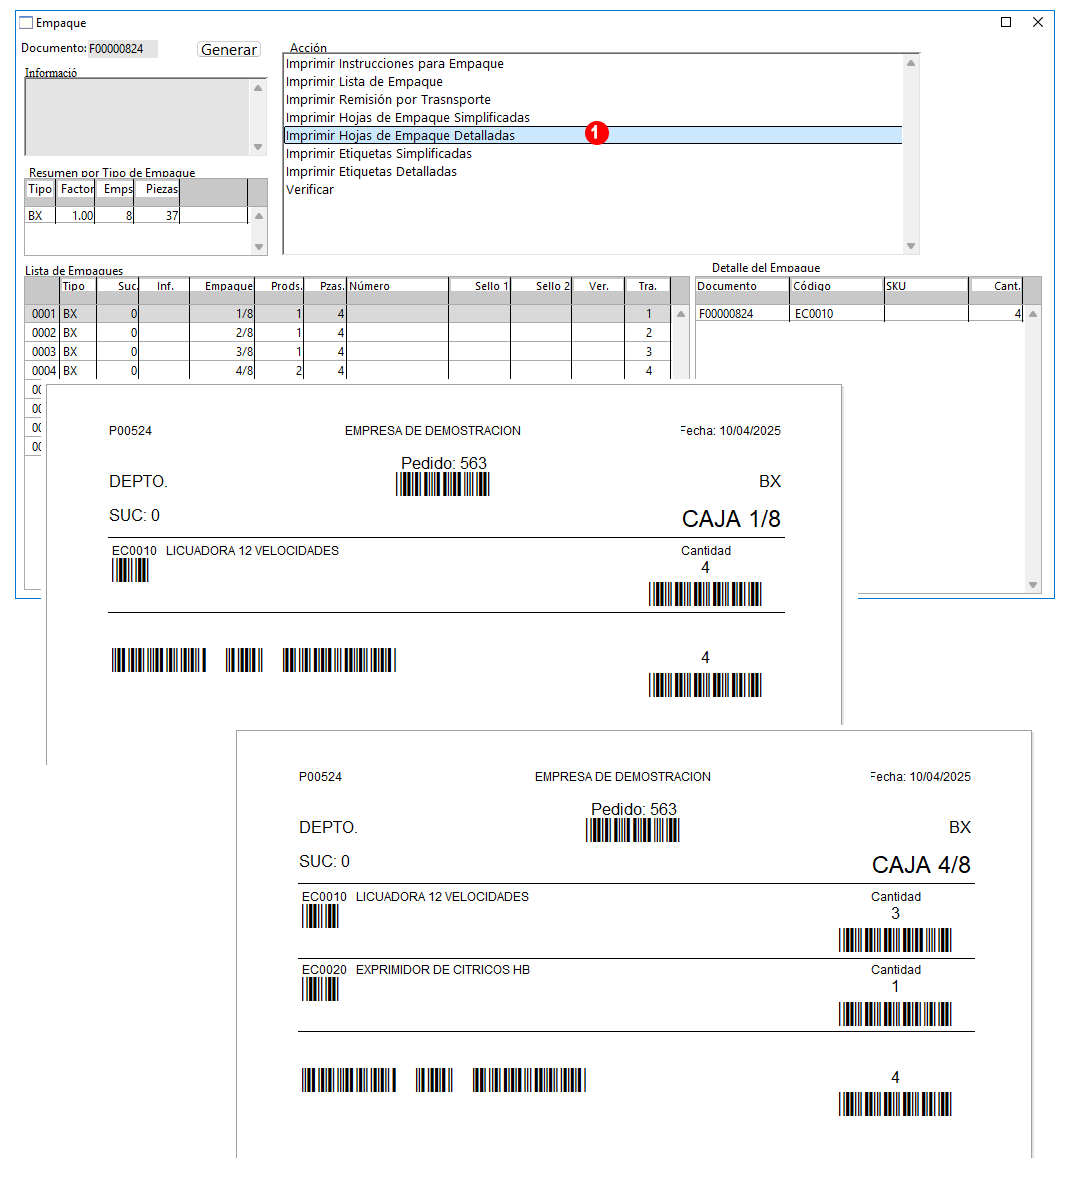Select row 0004 in Lista de Empaques
The image size is (1071, 1180).
[x=348, y=370]
